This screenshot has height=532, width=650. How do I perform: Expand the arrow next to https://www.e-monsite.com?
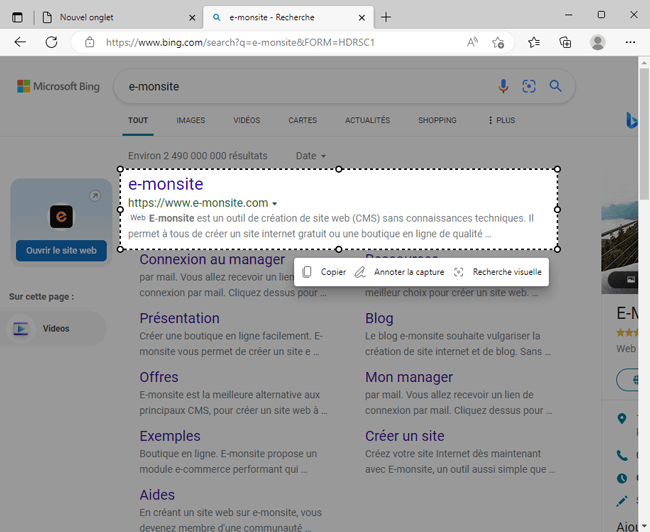point(274,204)
